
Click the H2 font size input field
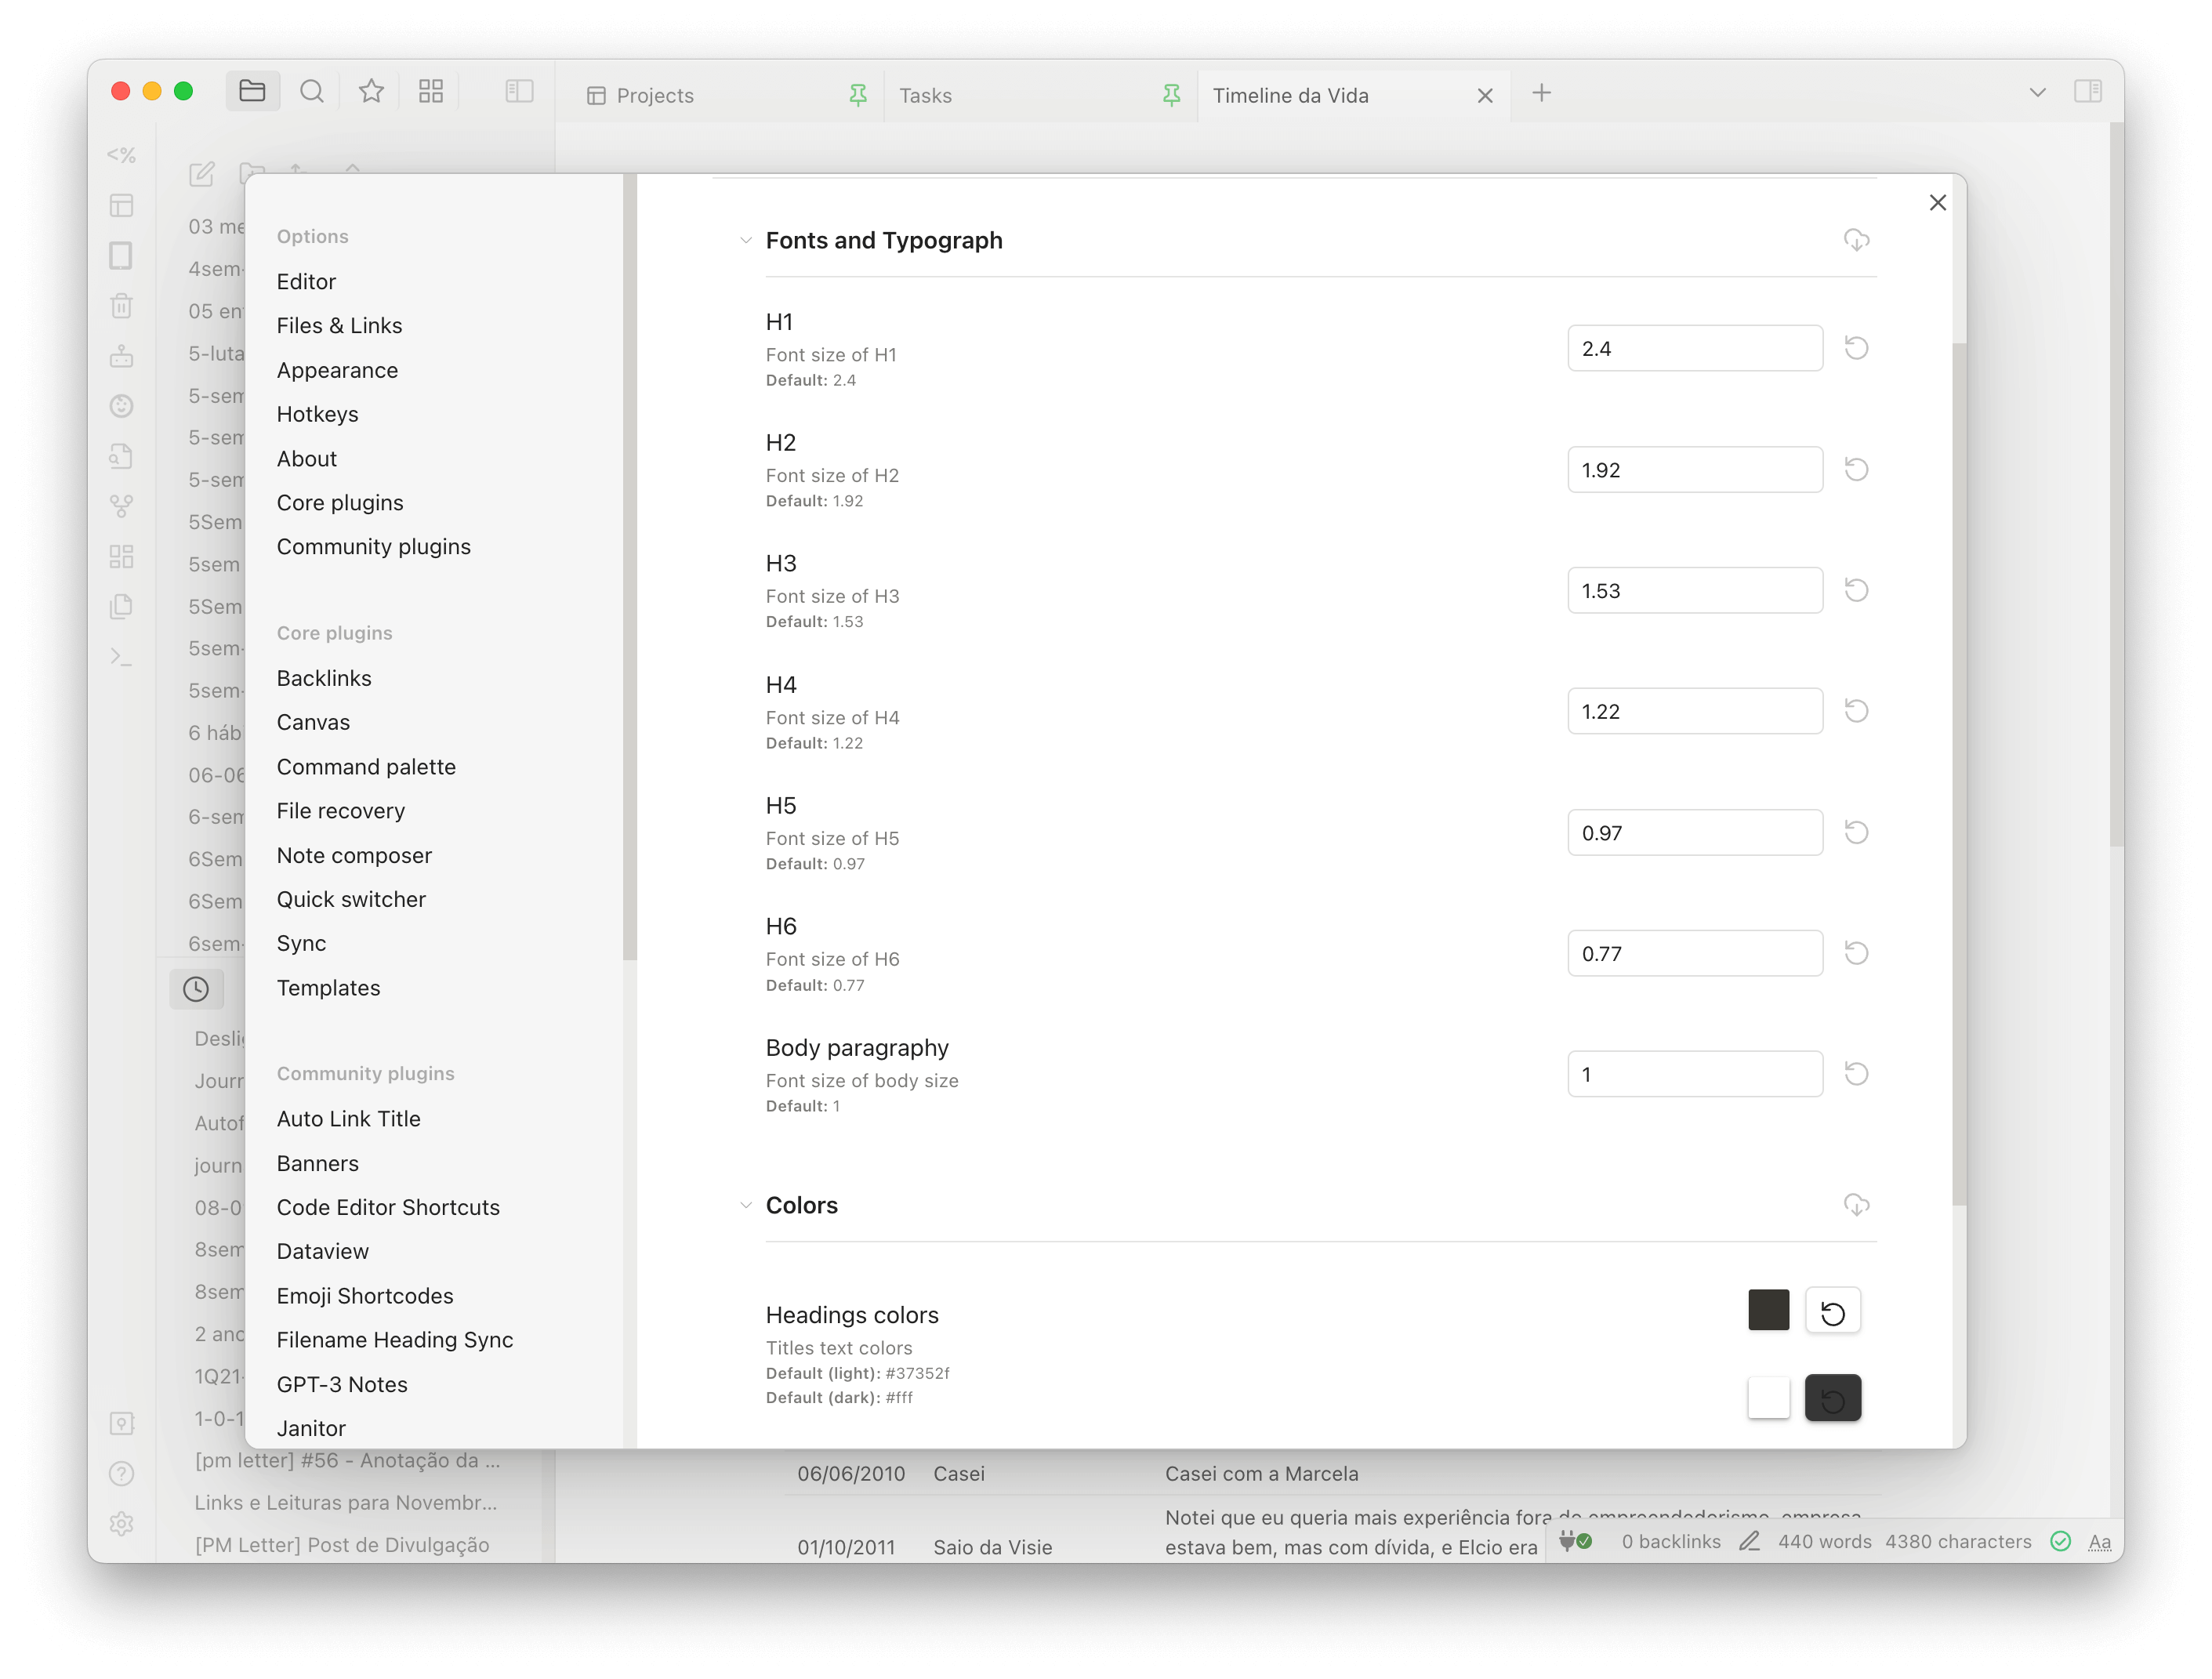pyautogui.click(x=1694, y=470)
